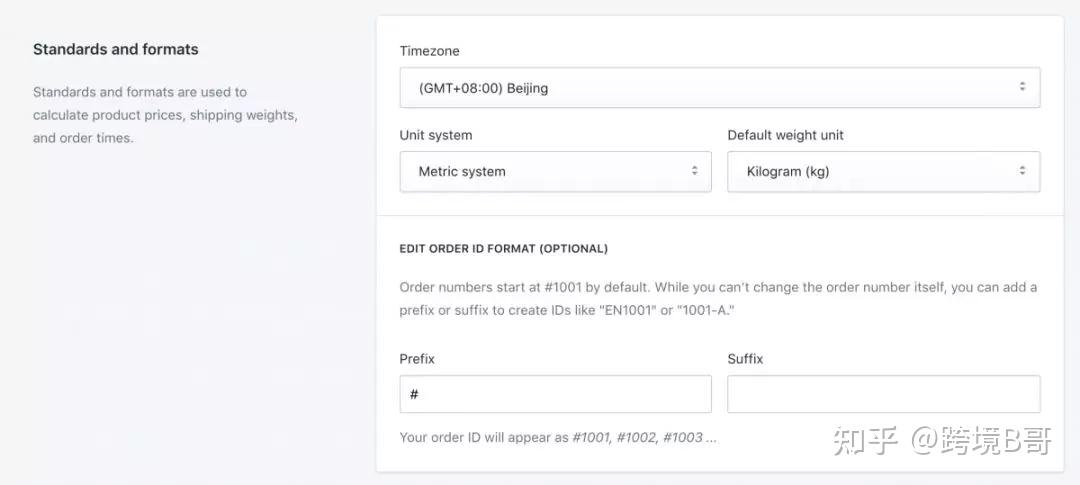This screenshot has width=1080, height=485.
Task: Click the order ID preview text
Action: coord(557,437)
